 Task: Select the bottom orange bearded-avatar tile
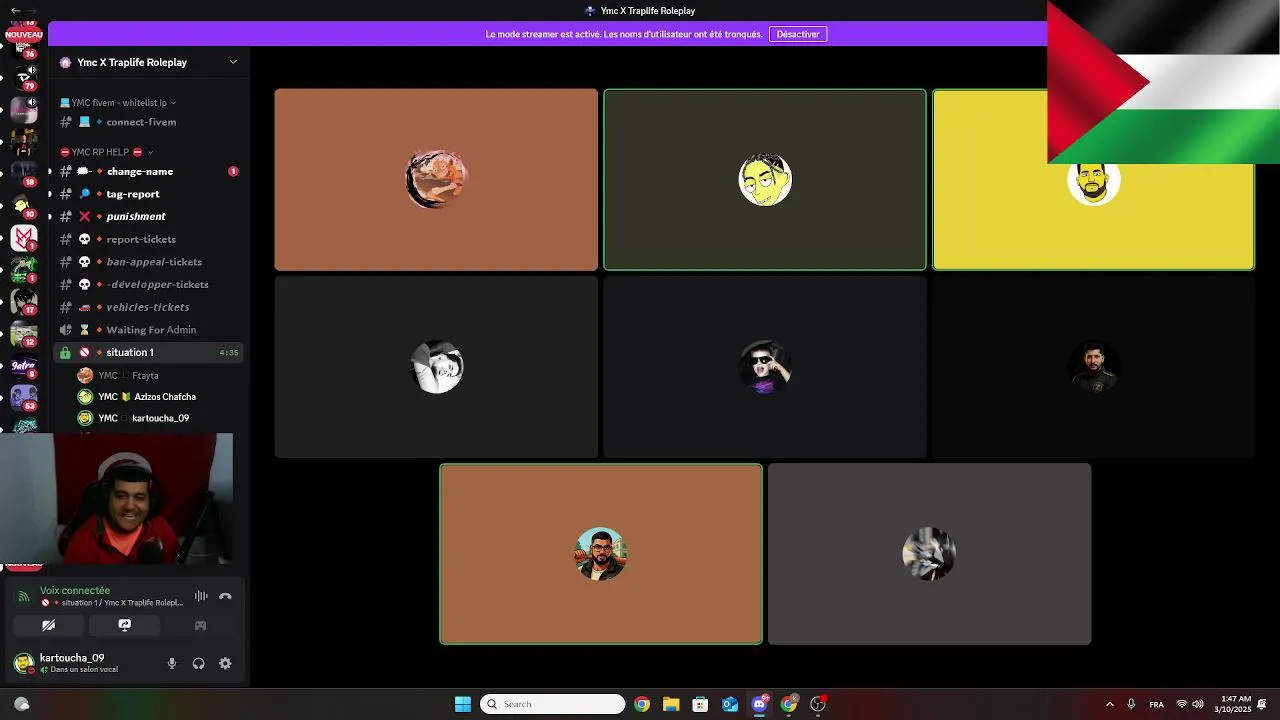coord(601,554)
